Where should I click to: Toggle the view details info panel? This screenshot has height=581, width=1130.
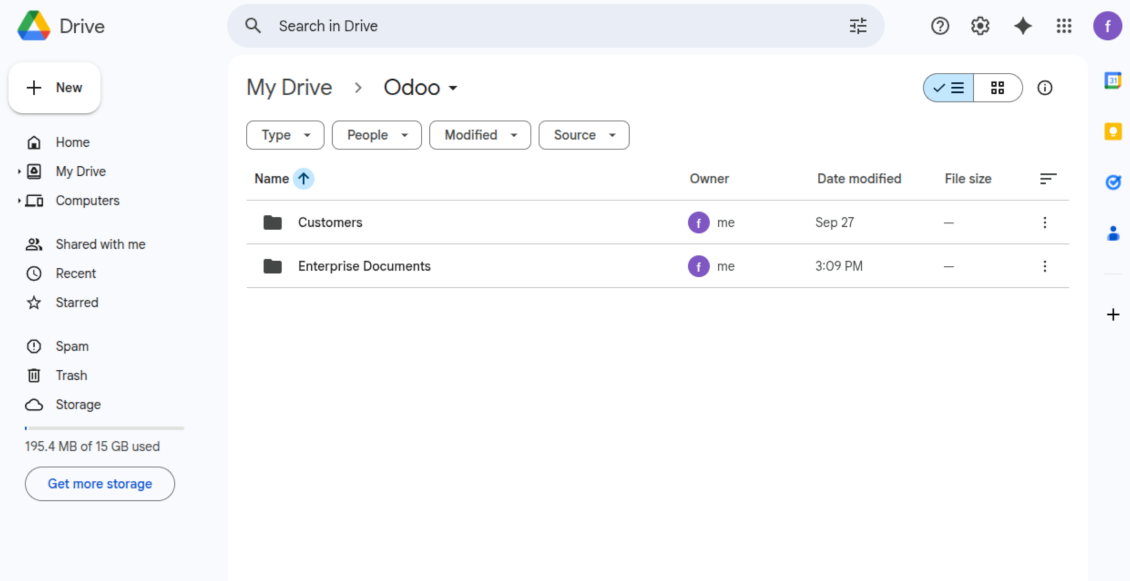point(1045,88)
